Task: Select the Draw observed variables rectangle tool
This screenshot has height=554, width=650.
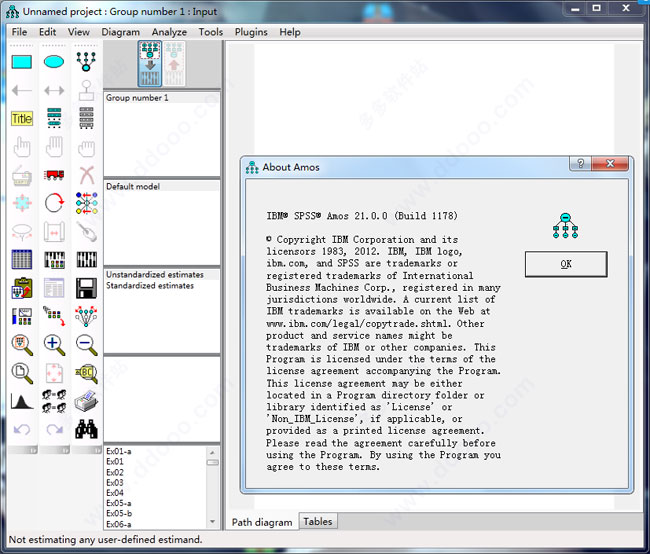Action: (22, 62)
